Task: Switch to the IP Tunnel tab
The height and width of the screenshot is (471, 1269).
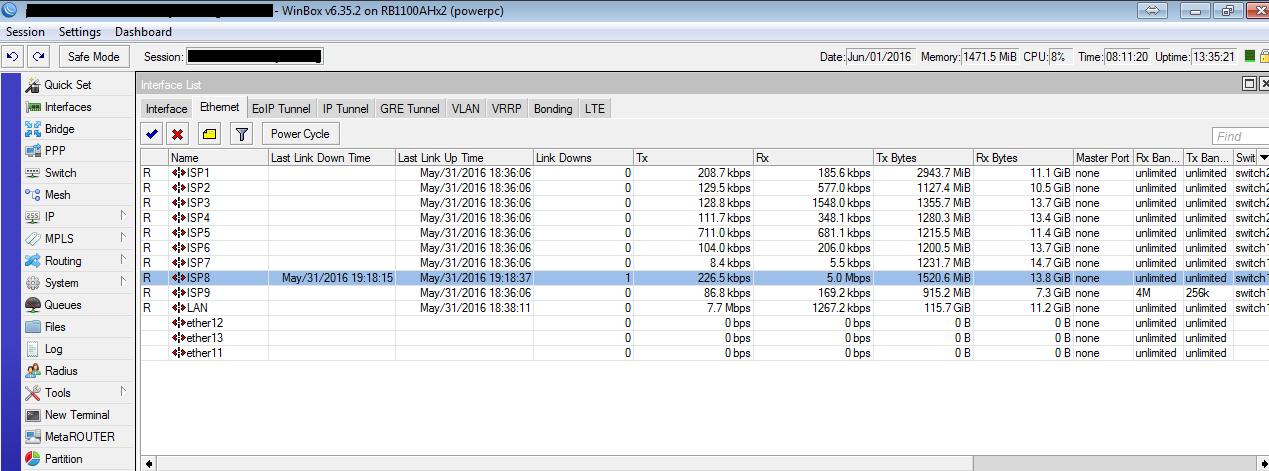Action: coord(345,109)
